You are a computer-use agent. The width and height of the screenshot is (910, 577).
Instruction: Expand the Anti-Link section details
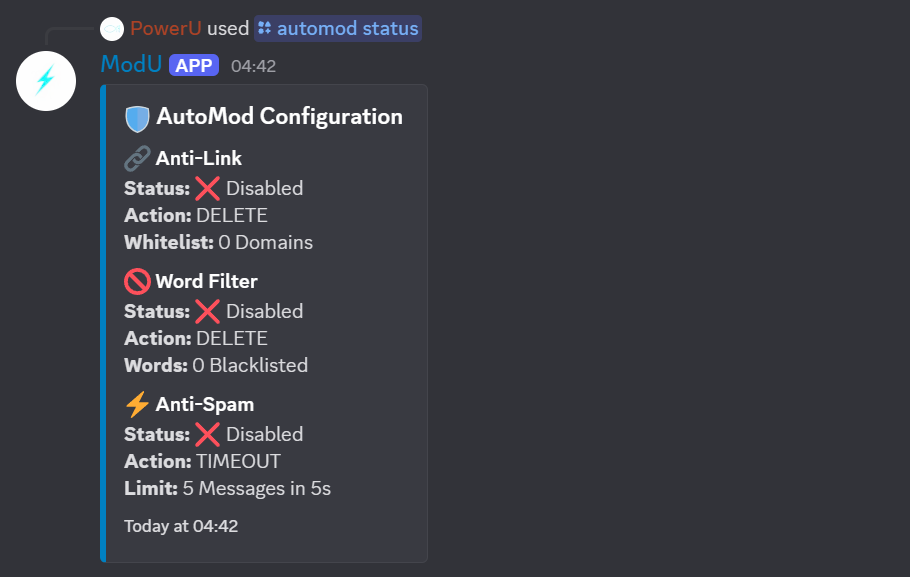tap(198, 158)
